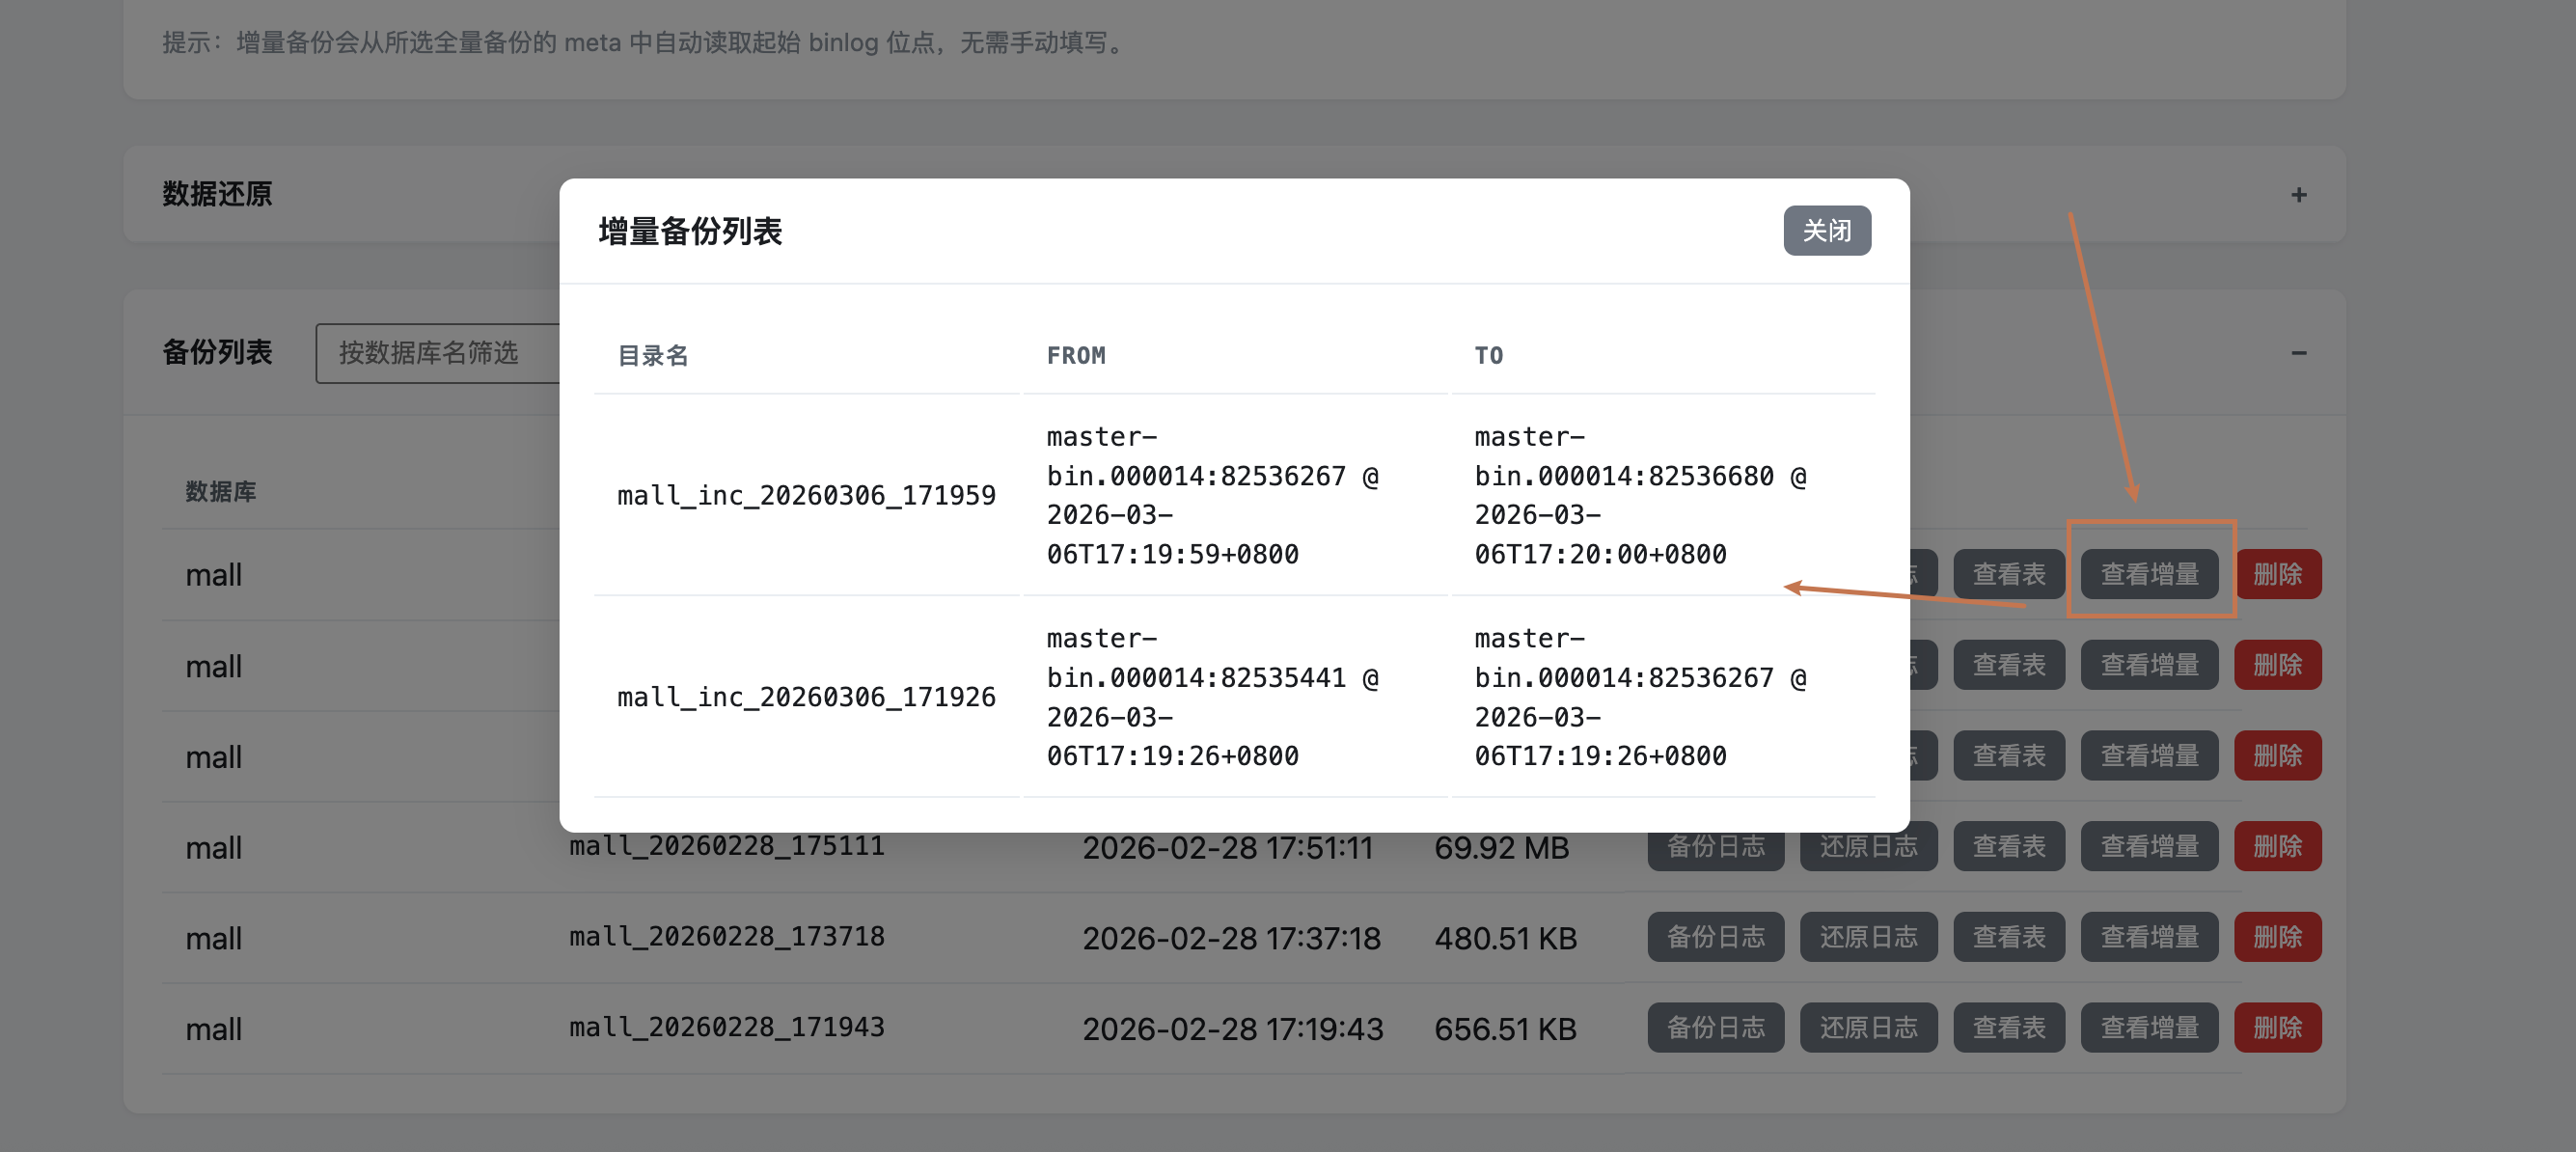Open 备份日志 for mall_20260228_173718
Image resolution: width=2576 pixels, height=1152 pixels.
[x=1715, y=937]
